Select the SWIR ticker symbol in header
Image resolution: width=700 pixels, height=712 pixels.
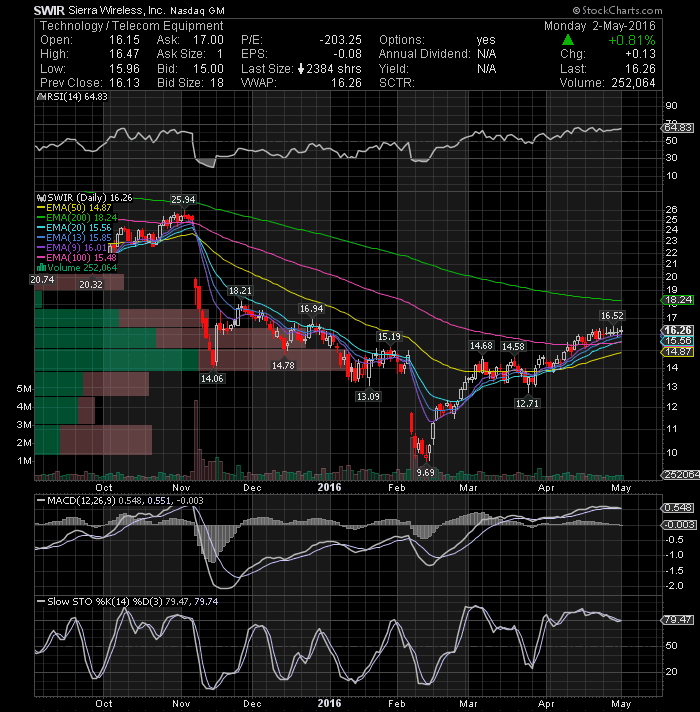tap(49, 10)
